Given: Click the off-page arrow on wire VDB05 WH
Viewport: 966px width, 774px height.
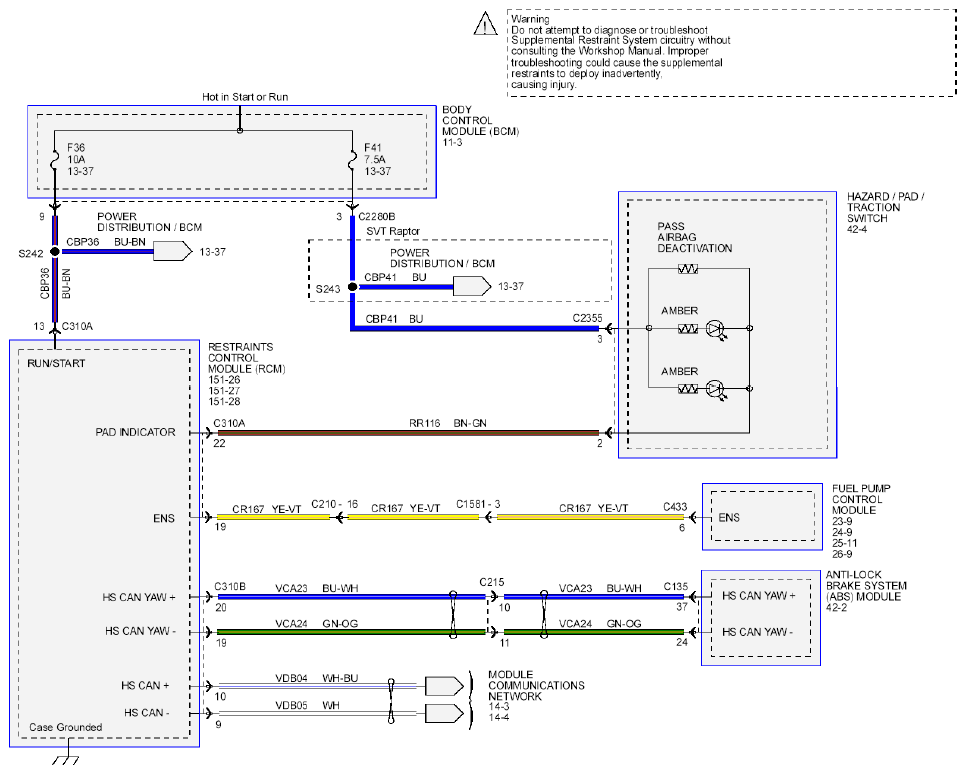Looking at the screenshot, I should 444,714.
